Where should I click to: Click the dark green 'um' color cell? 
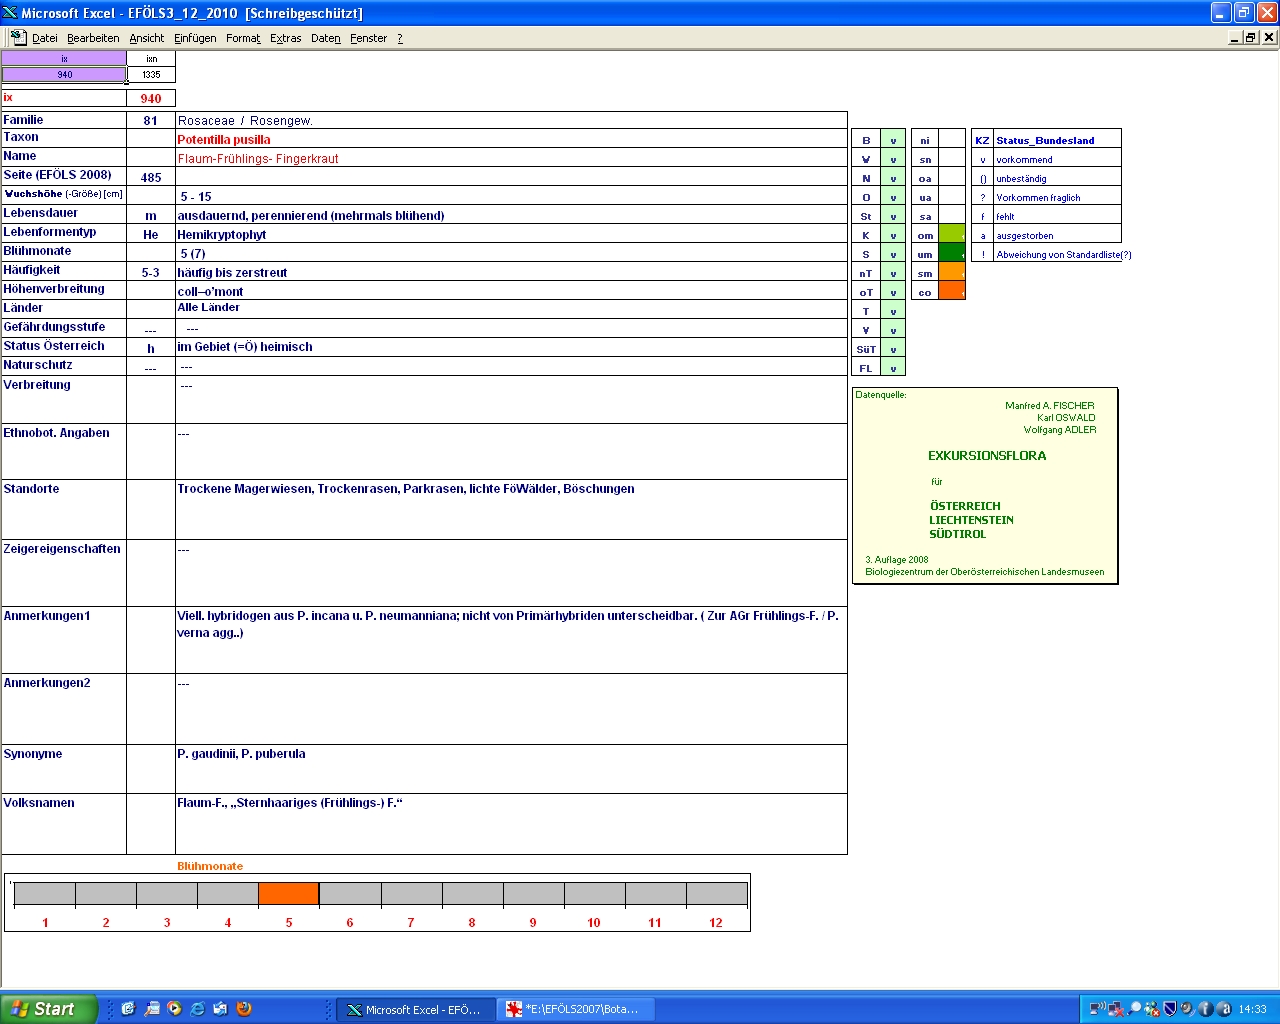(x=952, y=255)
